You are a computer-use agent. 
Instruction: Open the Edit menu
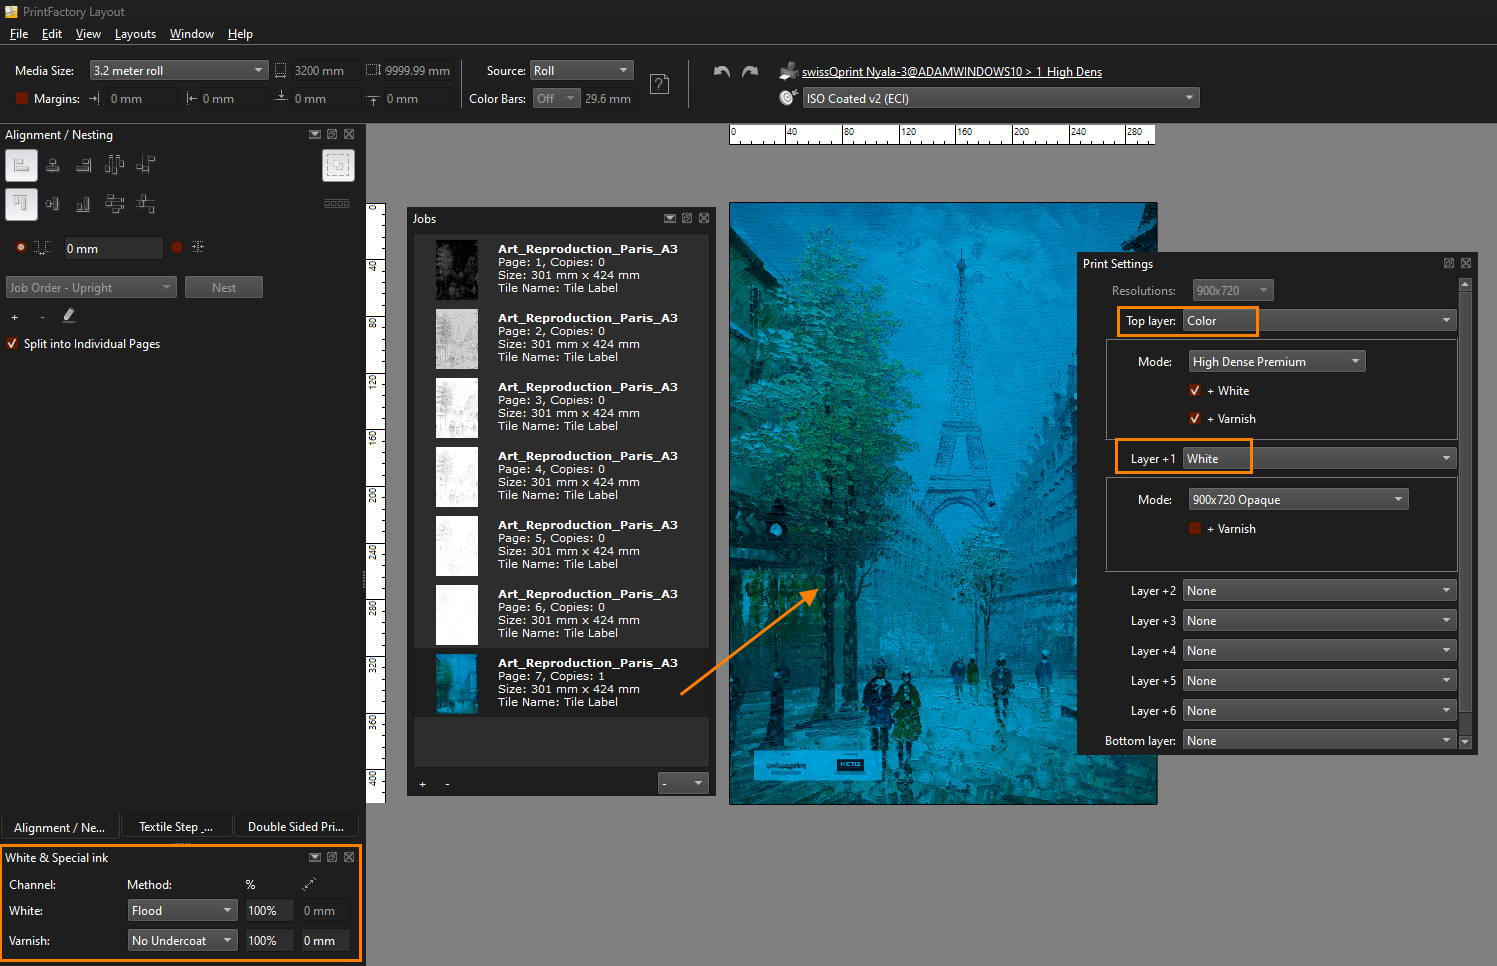pyautogui.click(x=52, y=33)
